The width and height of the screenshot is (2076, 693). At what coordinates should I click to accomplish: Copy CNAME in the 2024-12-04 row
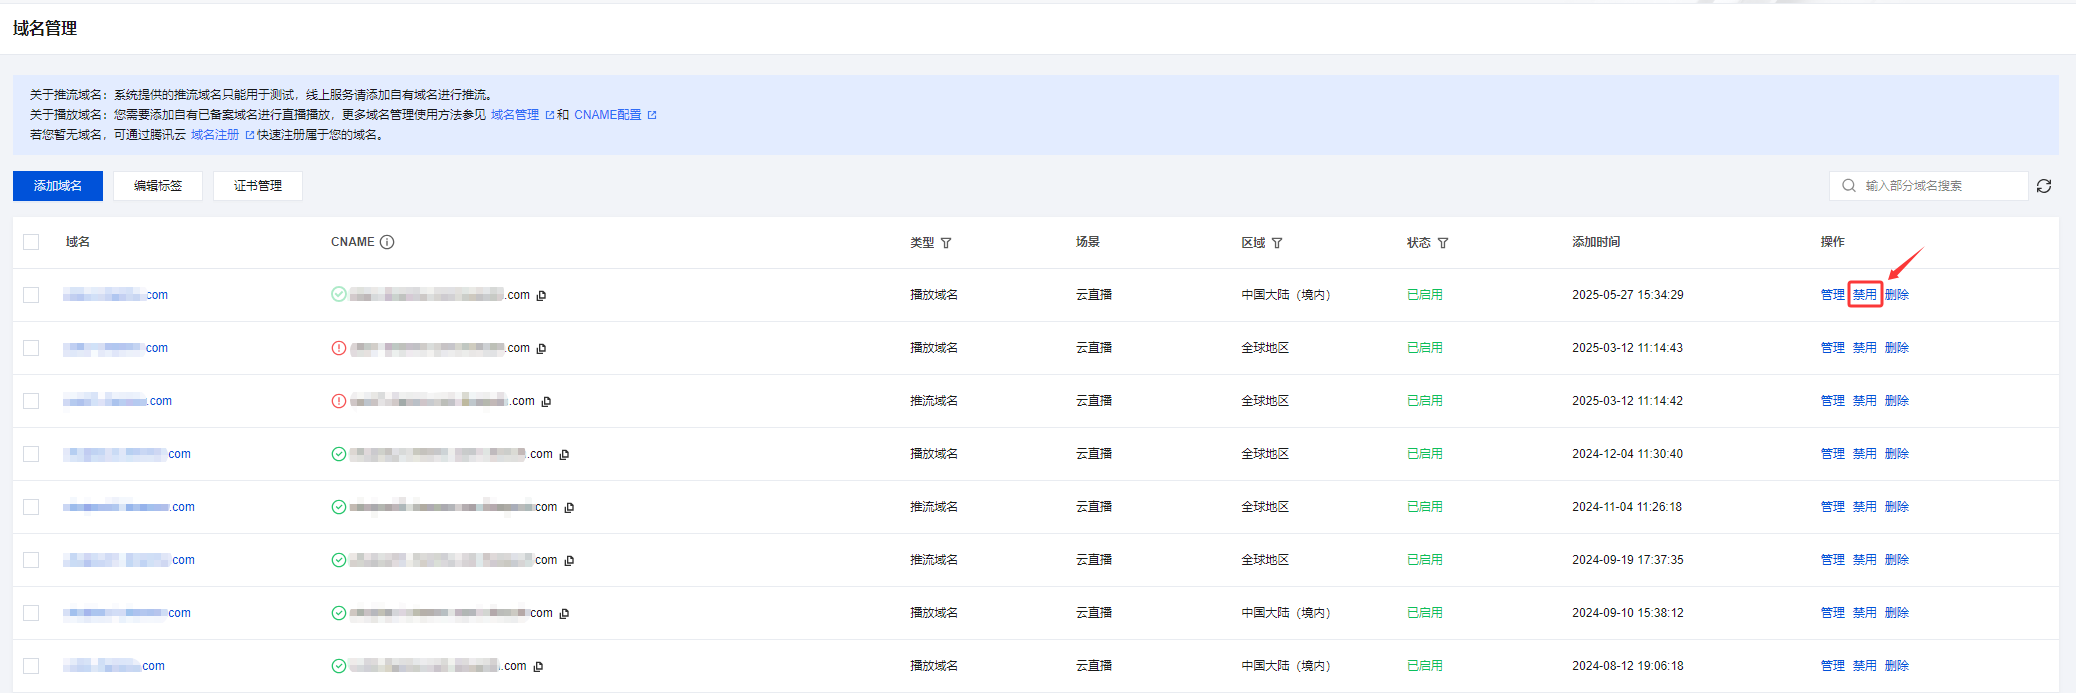point(564,455)
